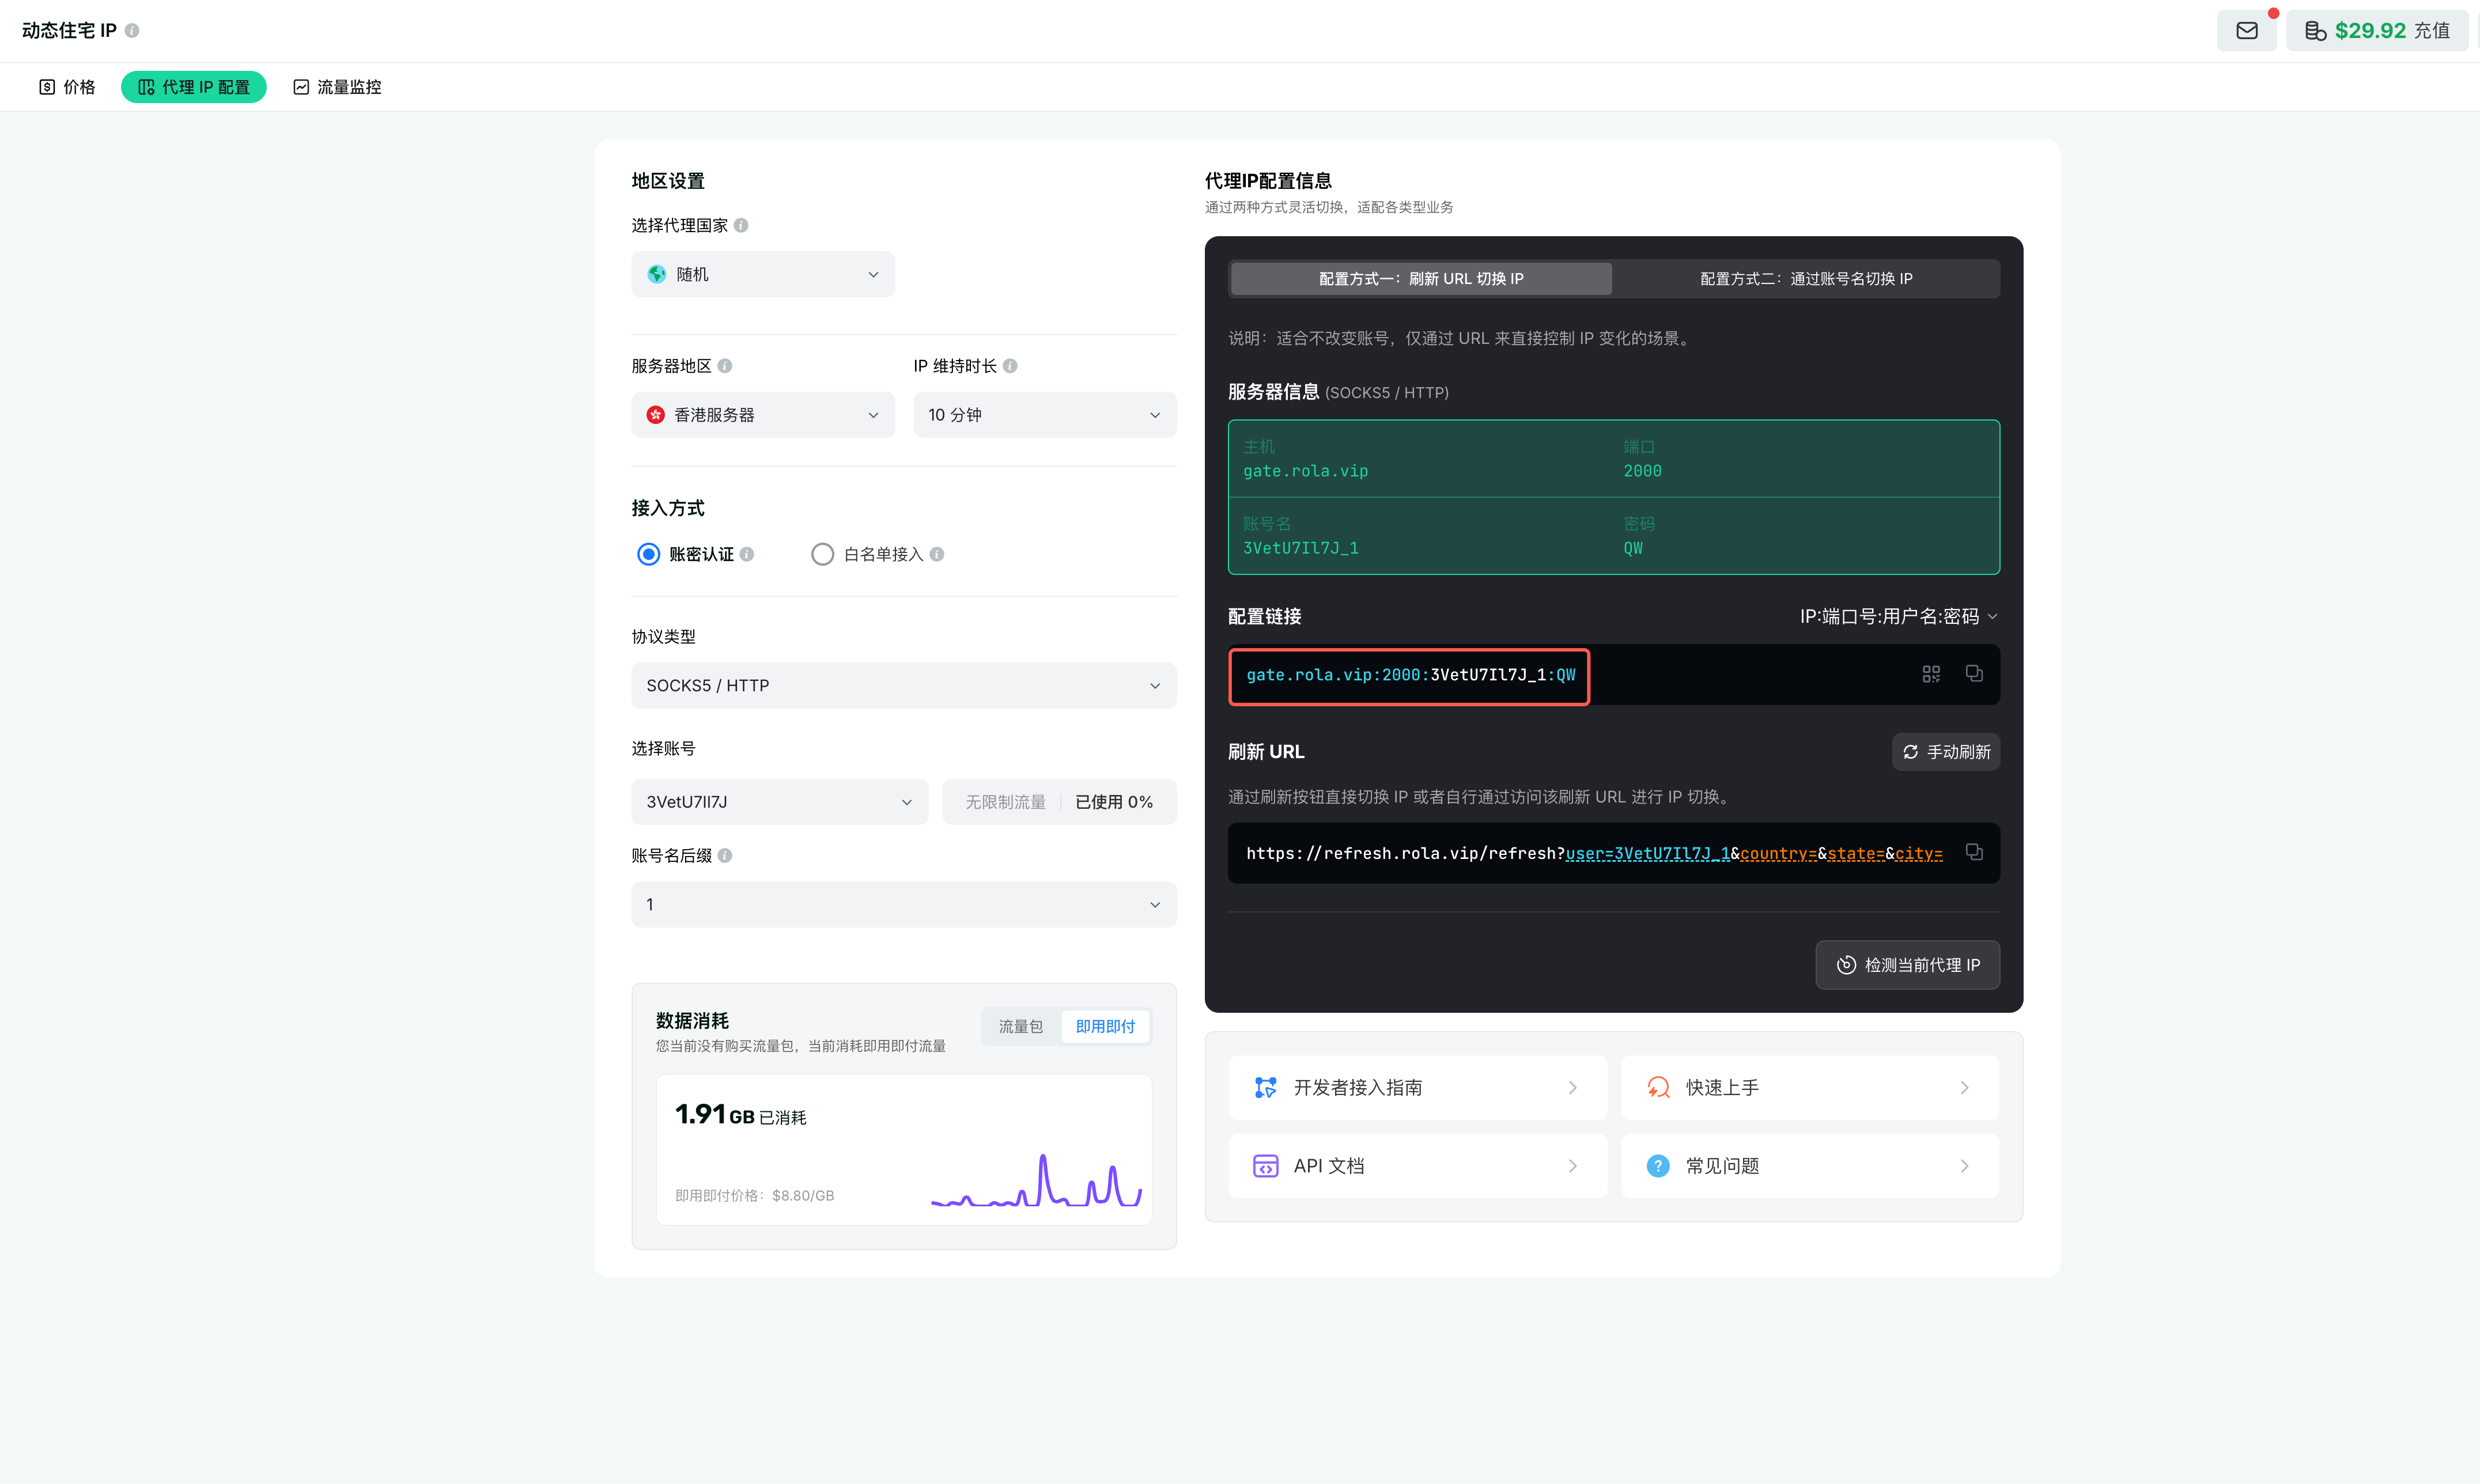Click the 检测当前代理 IP button

tap(1908, 965)
